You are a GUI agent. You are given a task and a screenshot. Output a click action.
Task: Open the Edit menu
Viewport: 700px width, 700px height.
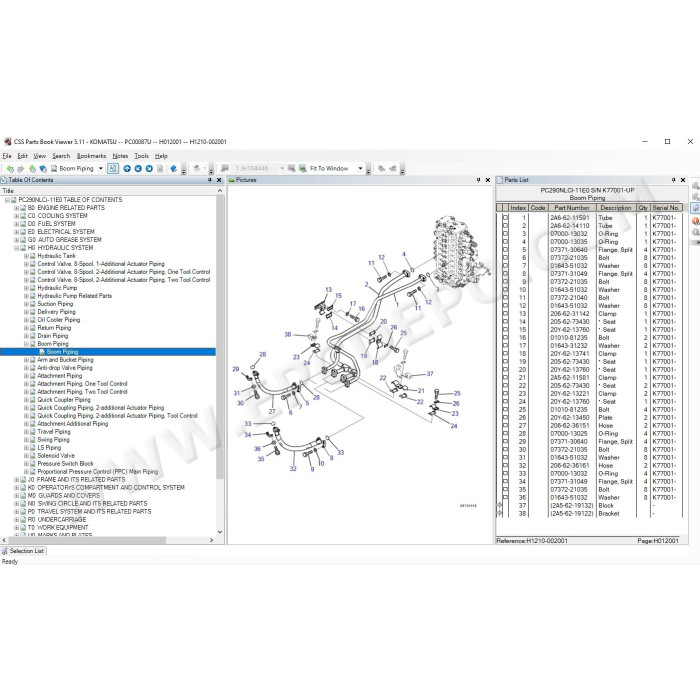(22, 156)
